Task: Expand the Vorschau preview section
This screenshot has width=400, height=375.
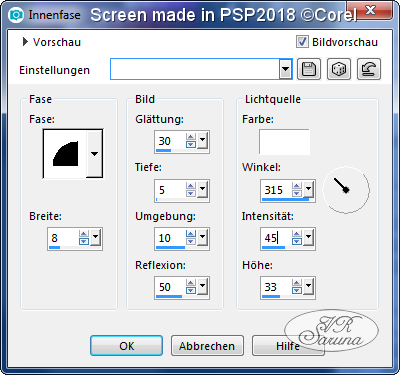Action: (x=25, y=42)
